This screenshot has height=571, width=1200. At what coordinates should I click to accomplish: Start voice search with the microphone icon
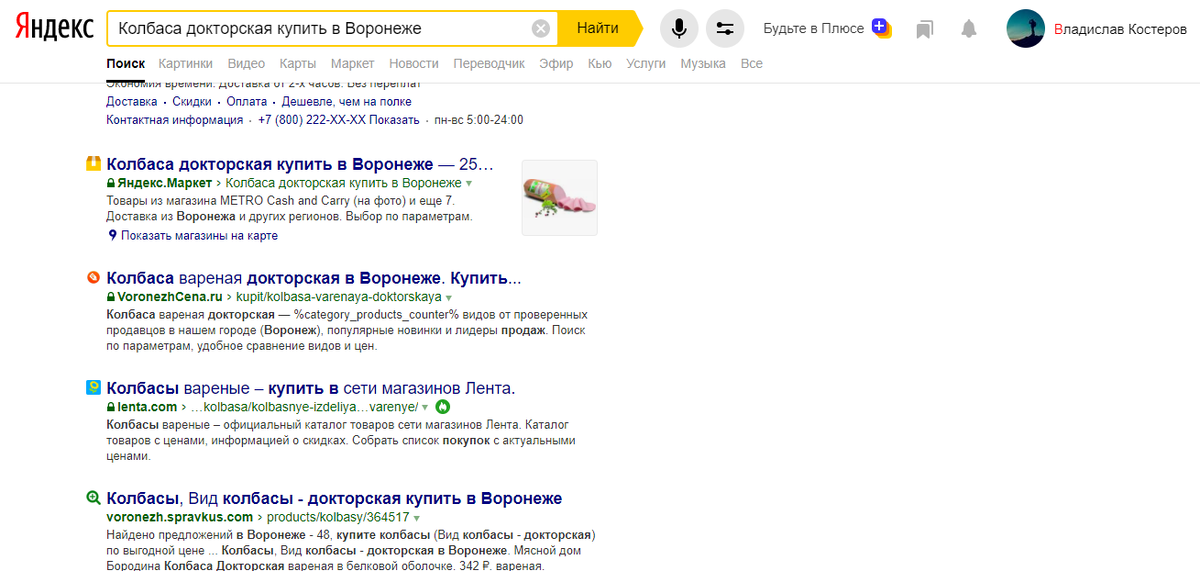tap(679, 28)
